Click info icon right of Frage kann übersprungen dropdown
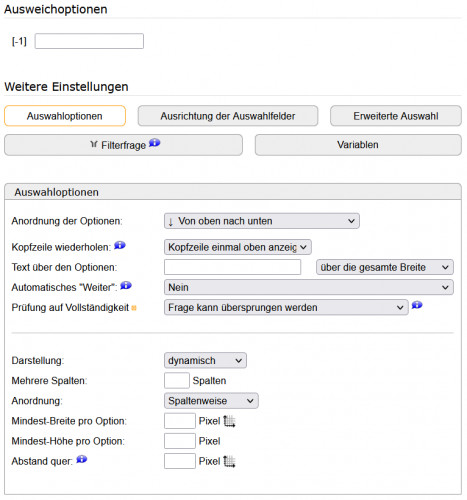The height and width of the screenshot is (500, 467). [417, 305]
